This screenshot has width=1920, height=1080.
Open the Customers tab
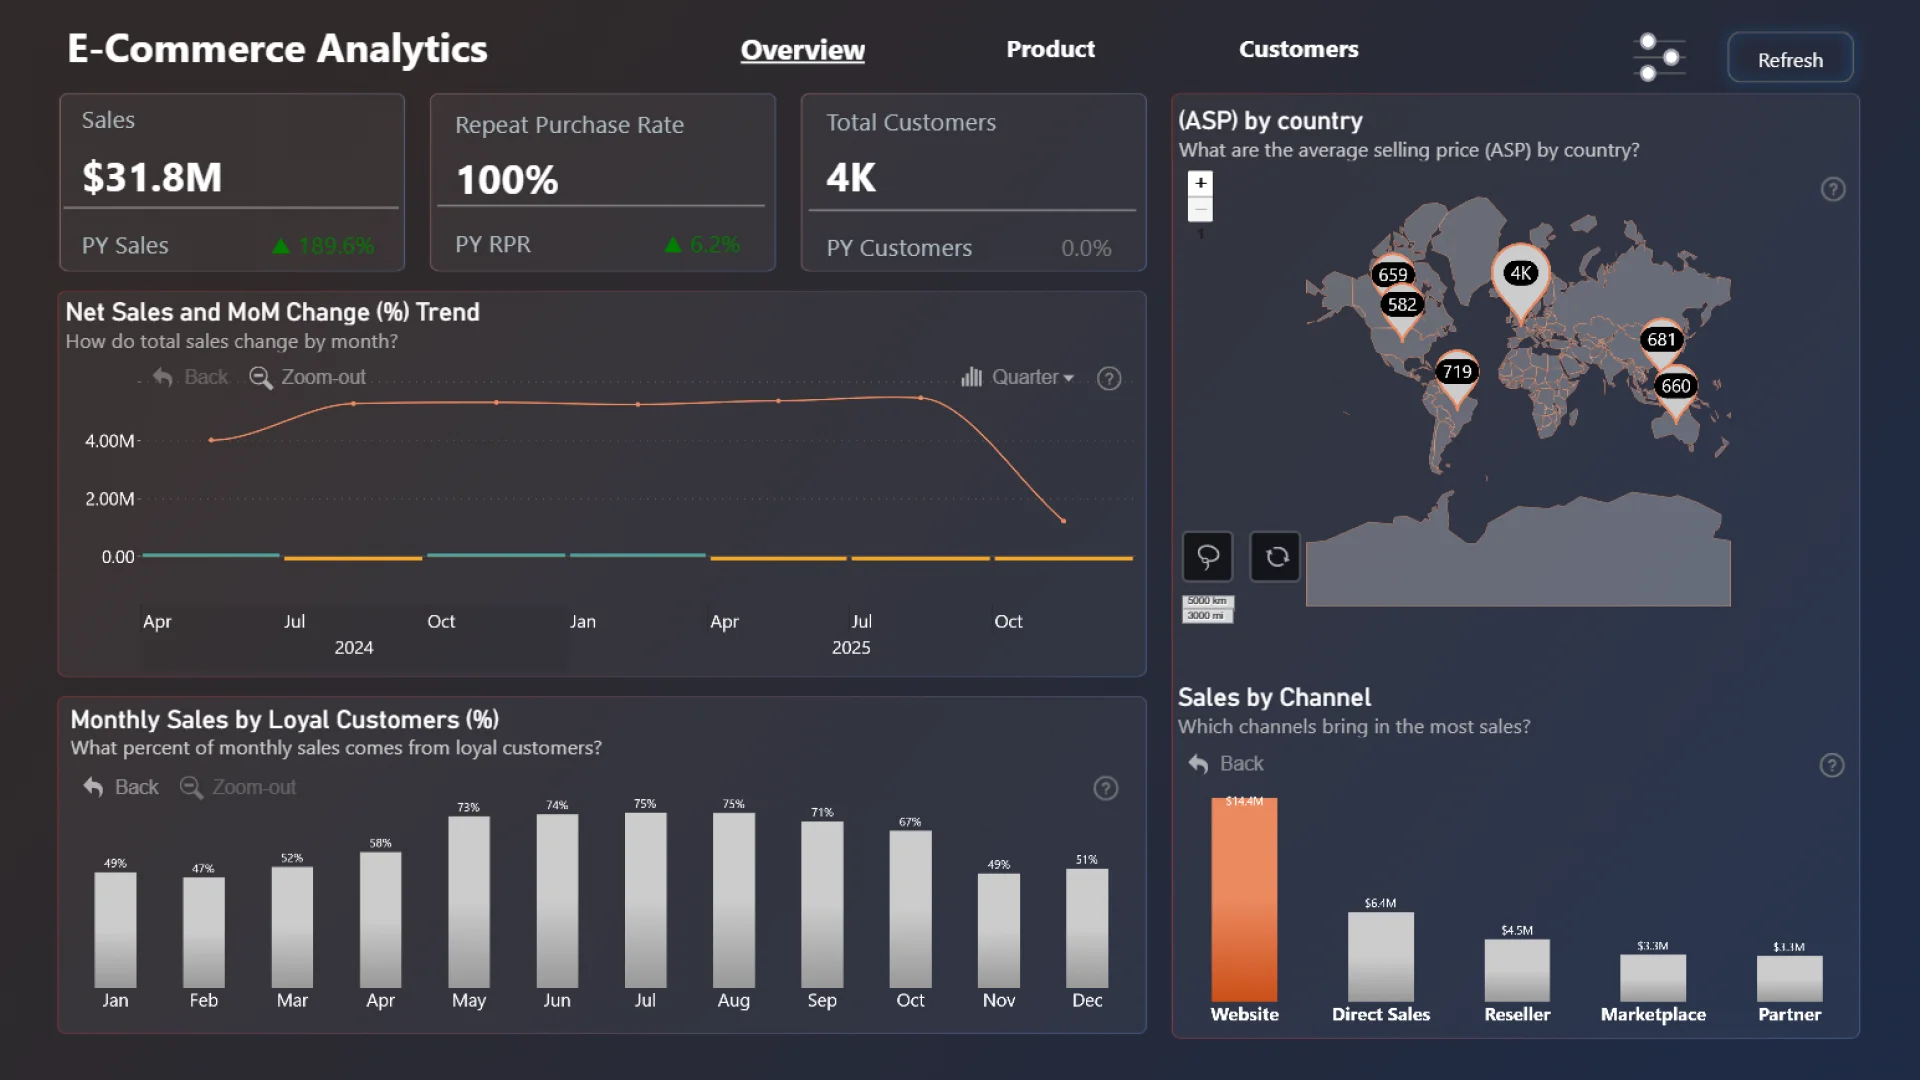pos(1298,49)
